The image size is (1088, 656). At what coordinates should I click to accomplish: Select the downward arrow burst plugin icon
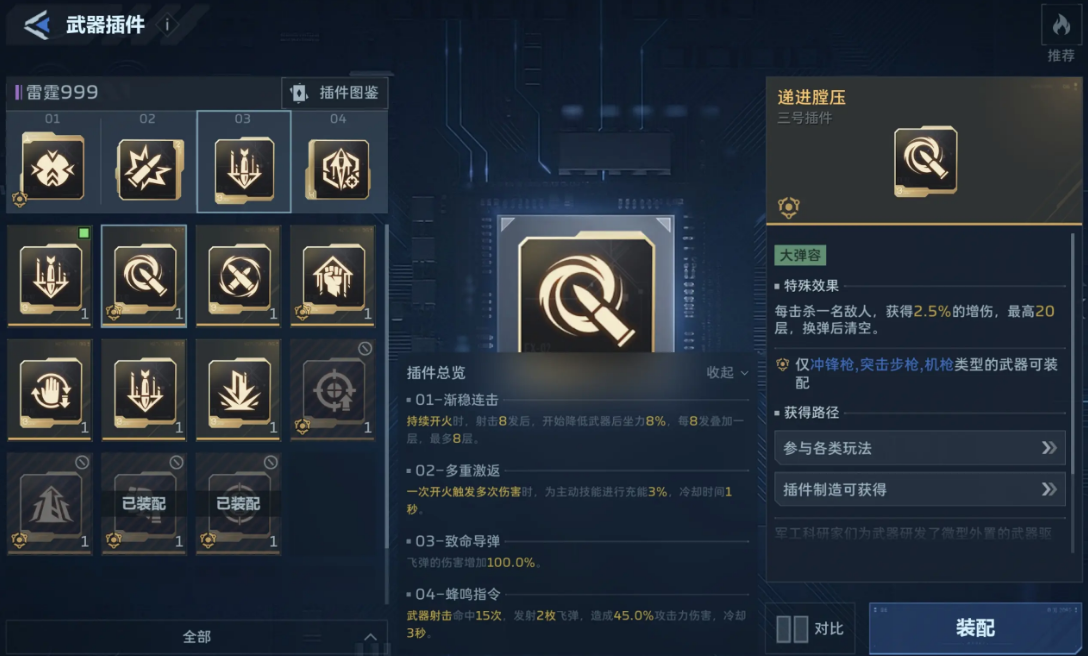click(x=238, y=389)
